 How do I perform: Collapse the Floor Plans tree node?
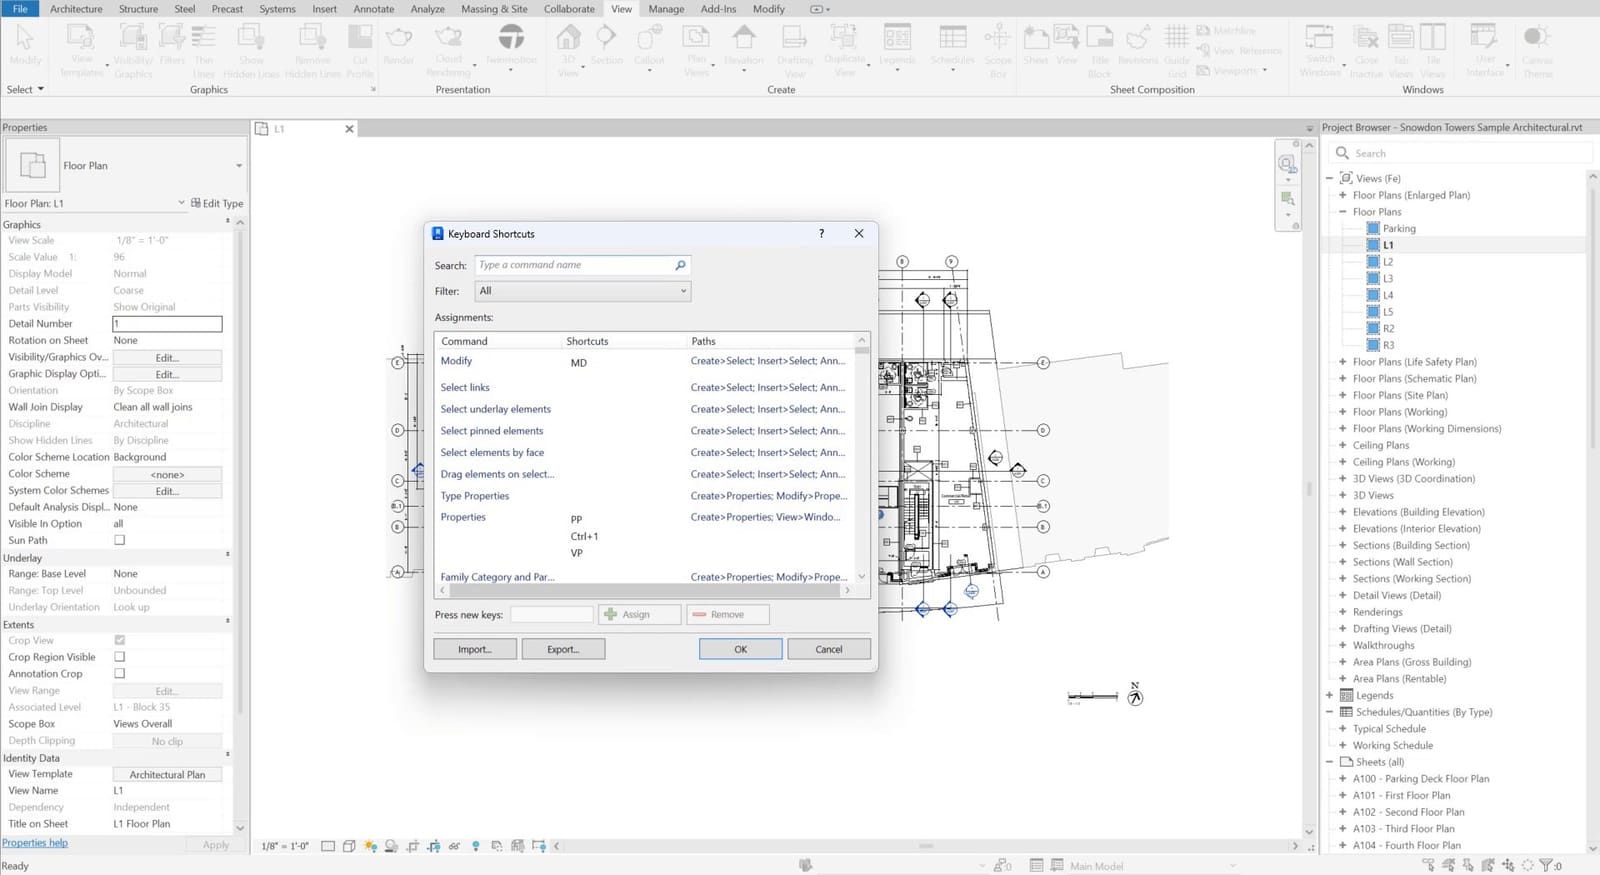point(1343,212)
